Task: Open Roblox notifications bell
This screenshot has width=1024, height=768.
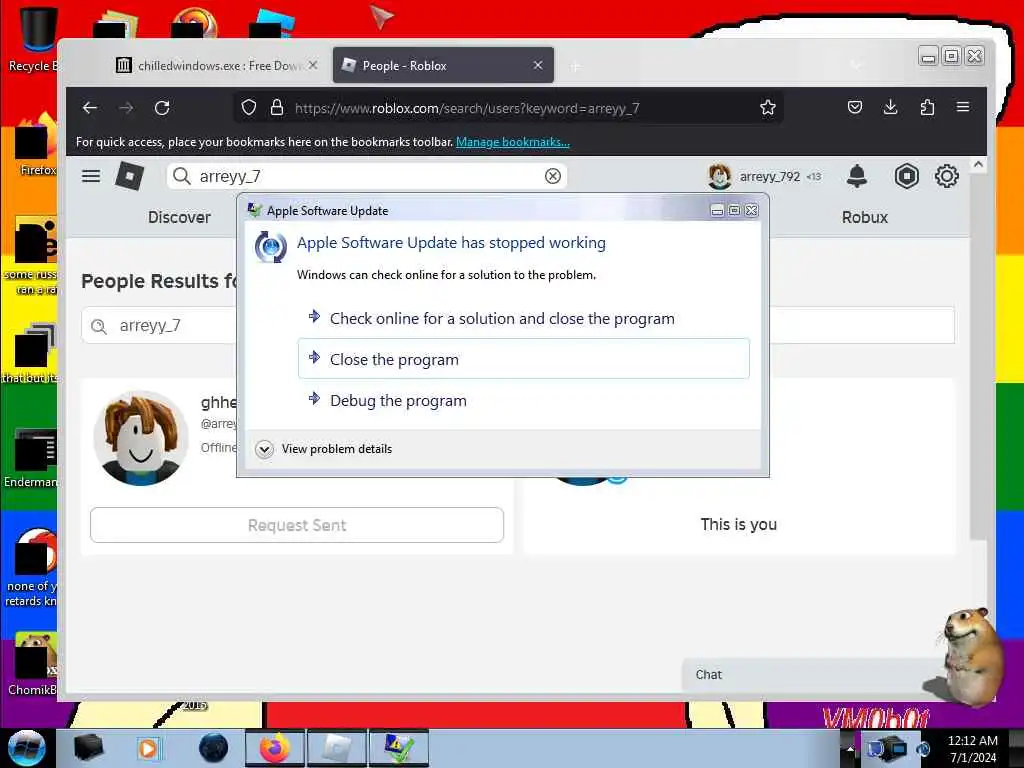Action: tap(856, 176)
